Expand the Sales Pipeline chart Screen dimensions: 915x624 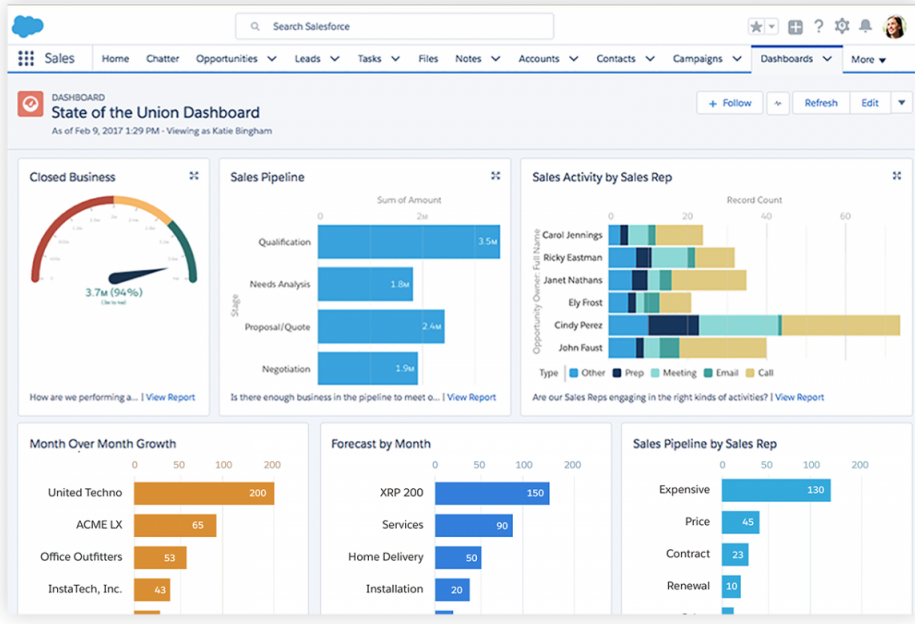coord(495,176)
